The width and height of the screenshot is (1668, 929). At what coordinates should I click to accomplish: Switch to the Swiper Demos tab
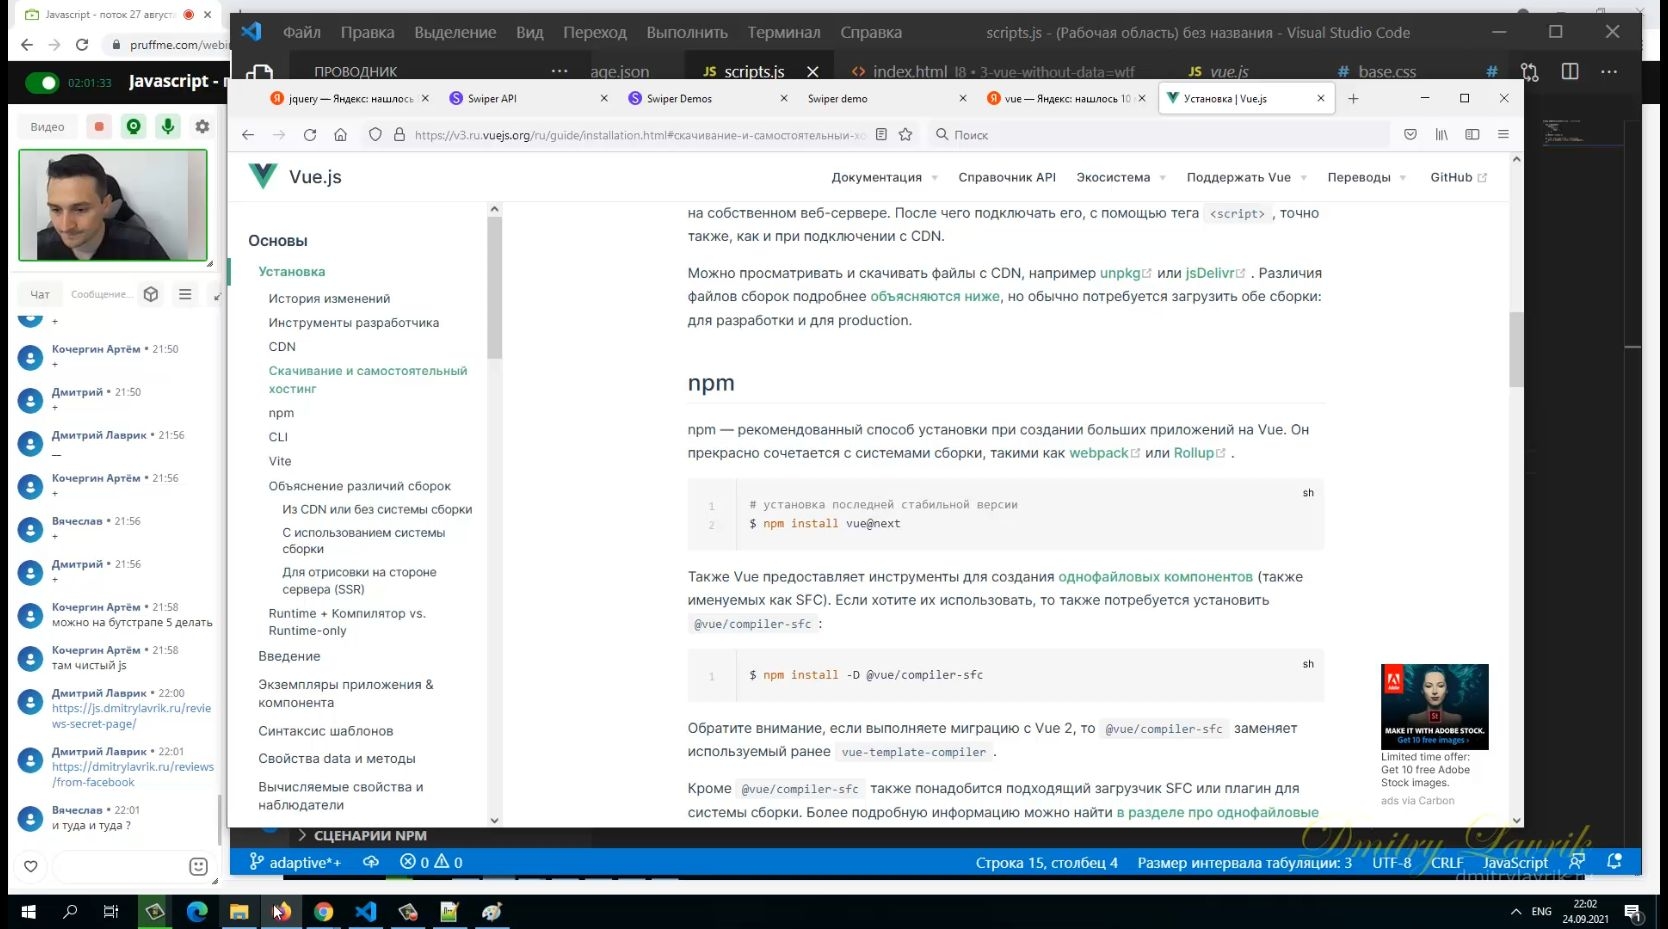point(707,99)
